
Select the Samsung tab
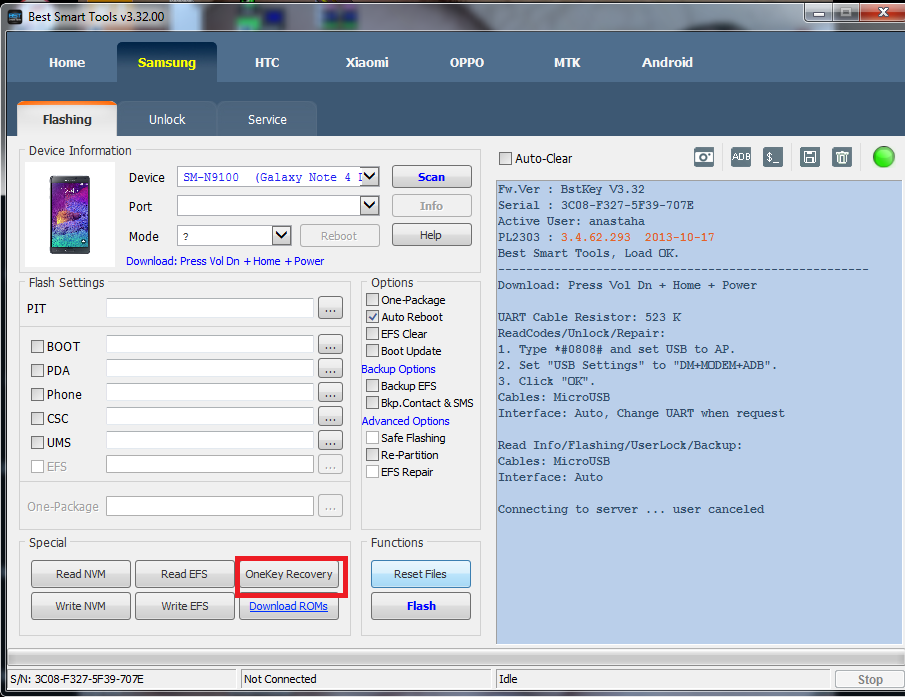tap(167, 62)
